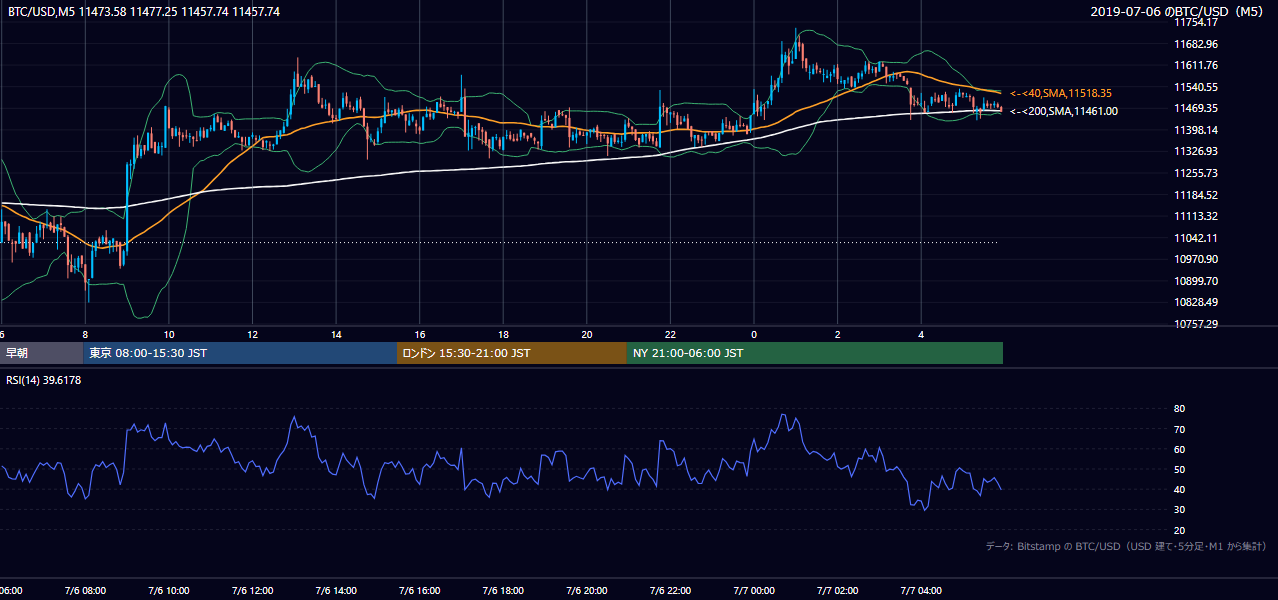Click price axis label 11113.32
This screenshot has height=600, width=1278.
1197,216
